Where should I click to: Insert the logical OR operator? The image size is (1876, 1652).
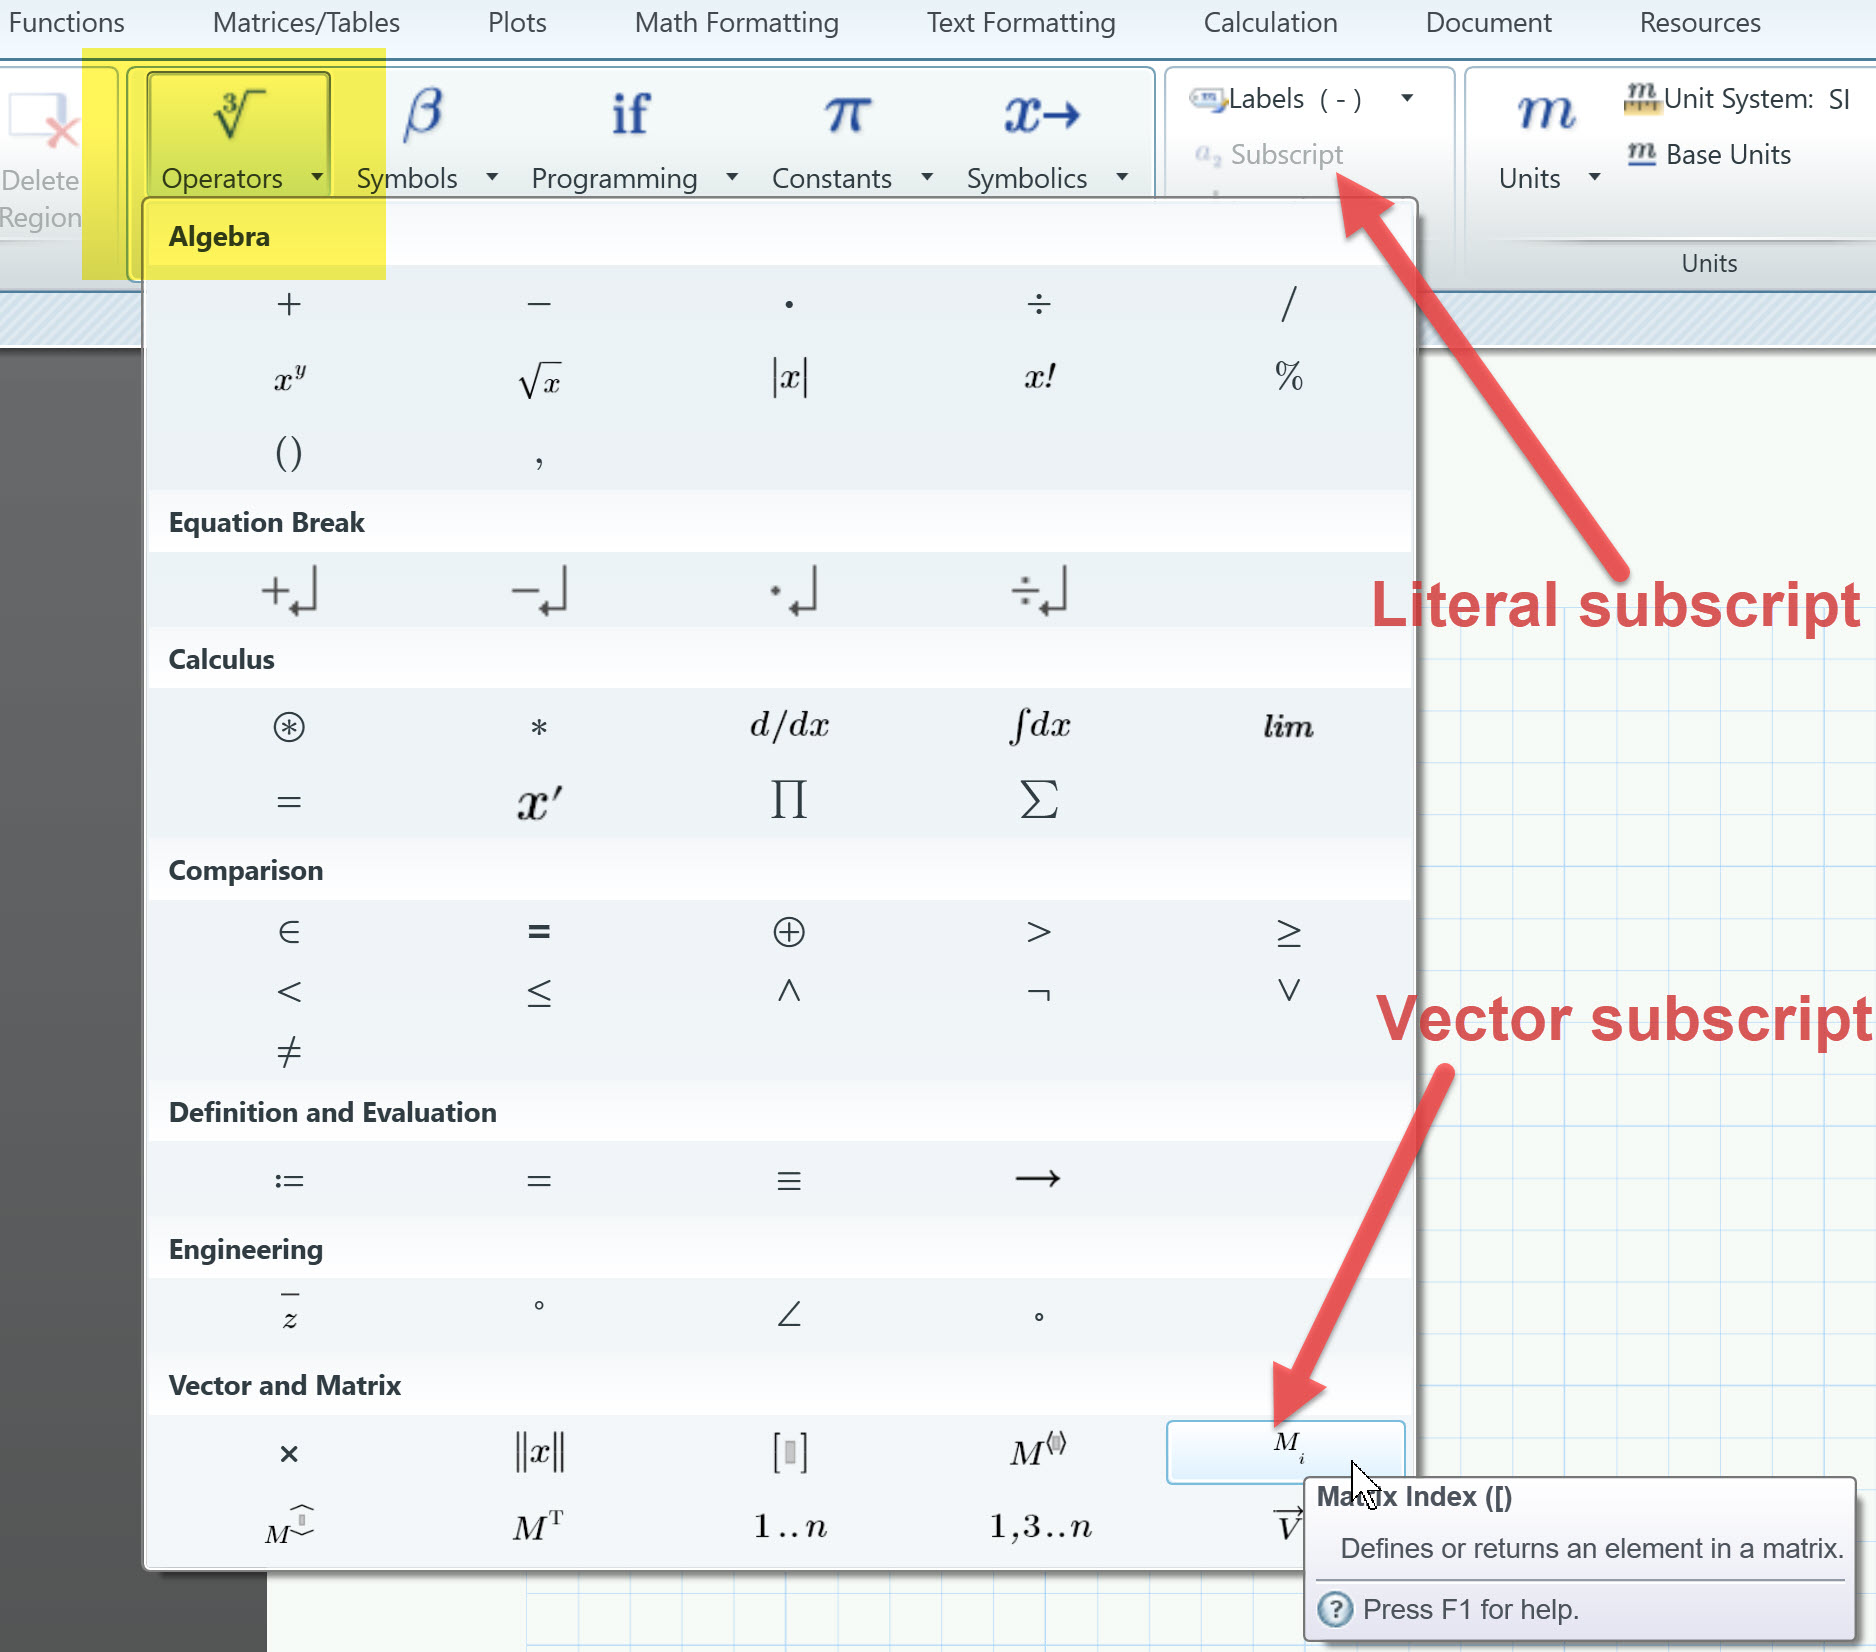pos(1289,991)
